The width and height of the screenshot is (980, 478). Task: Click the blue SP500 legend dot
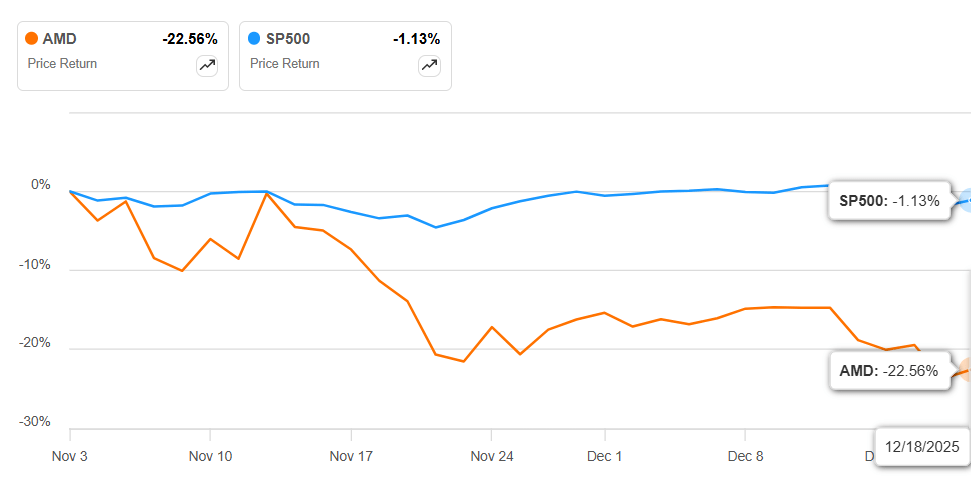(x=254, y=39)
